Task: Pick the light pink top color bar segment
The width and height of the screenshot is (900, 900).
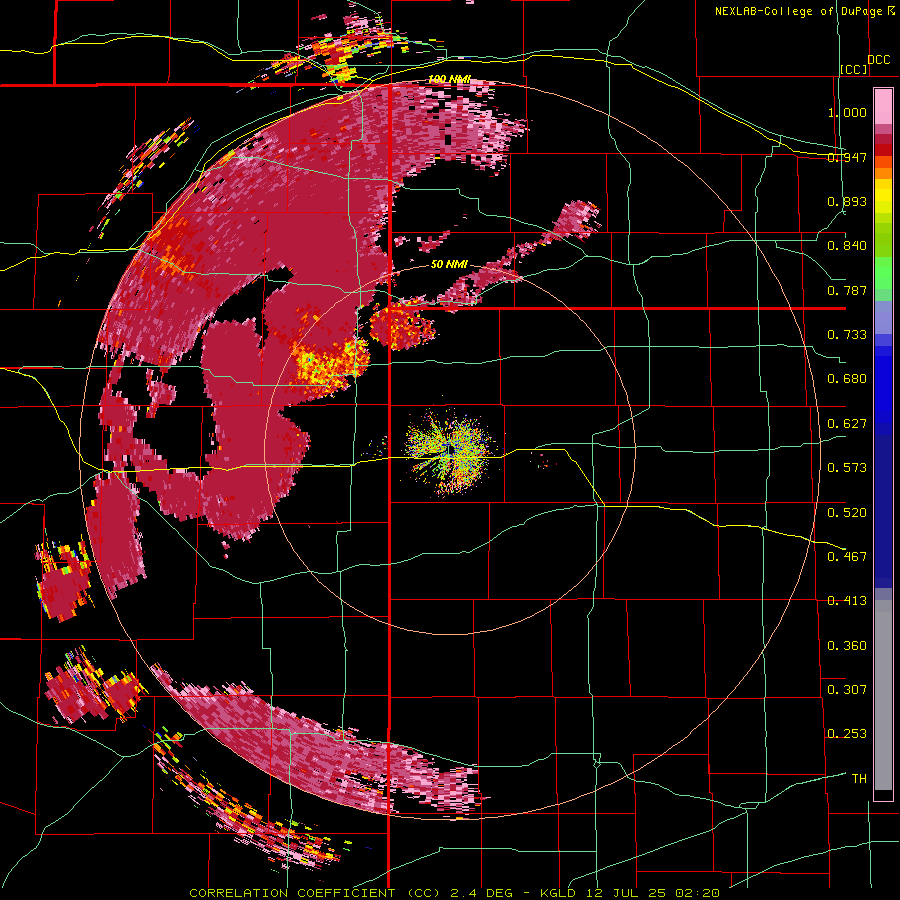Action: click(883, 107)
